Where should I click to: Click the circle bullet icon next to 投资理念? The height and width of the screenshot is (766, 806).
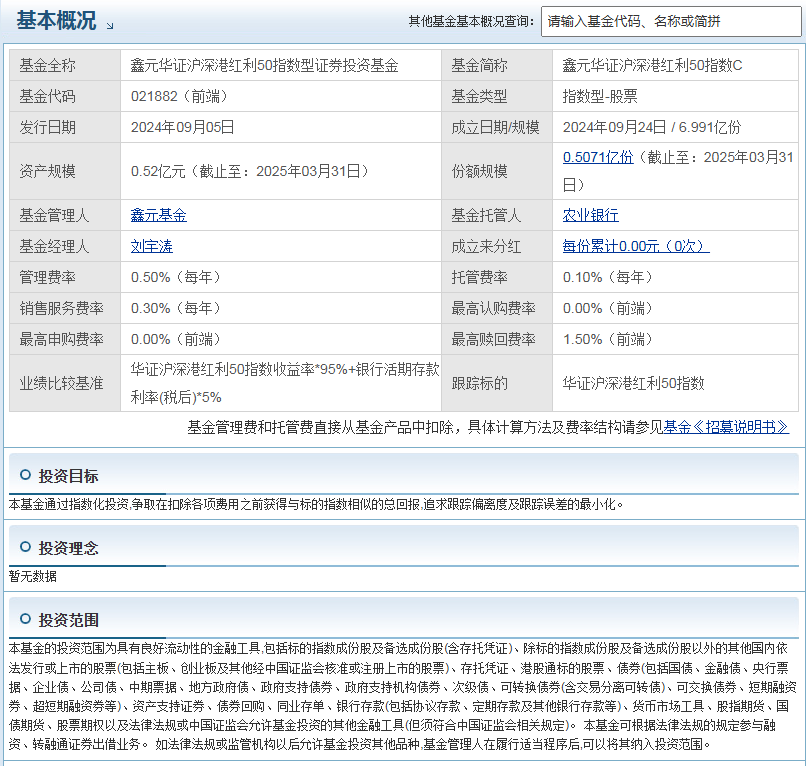(25, 546)
